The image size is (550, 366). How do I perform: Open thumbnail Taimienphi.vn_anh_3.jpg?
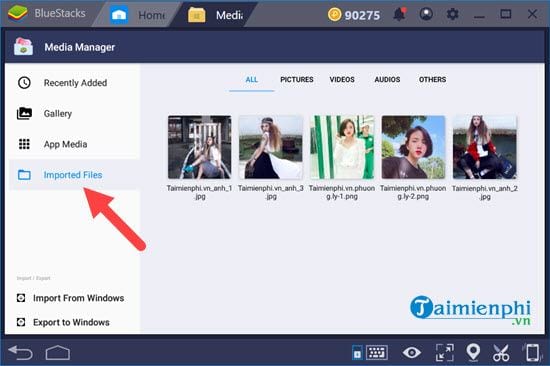click(x=271, y=147)
